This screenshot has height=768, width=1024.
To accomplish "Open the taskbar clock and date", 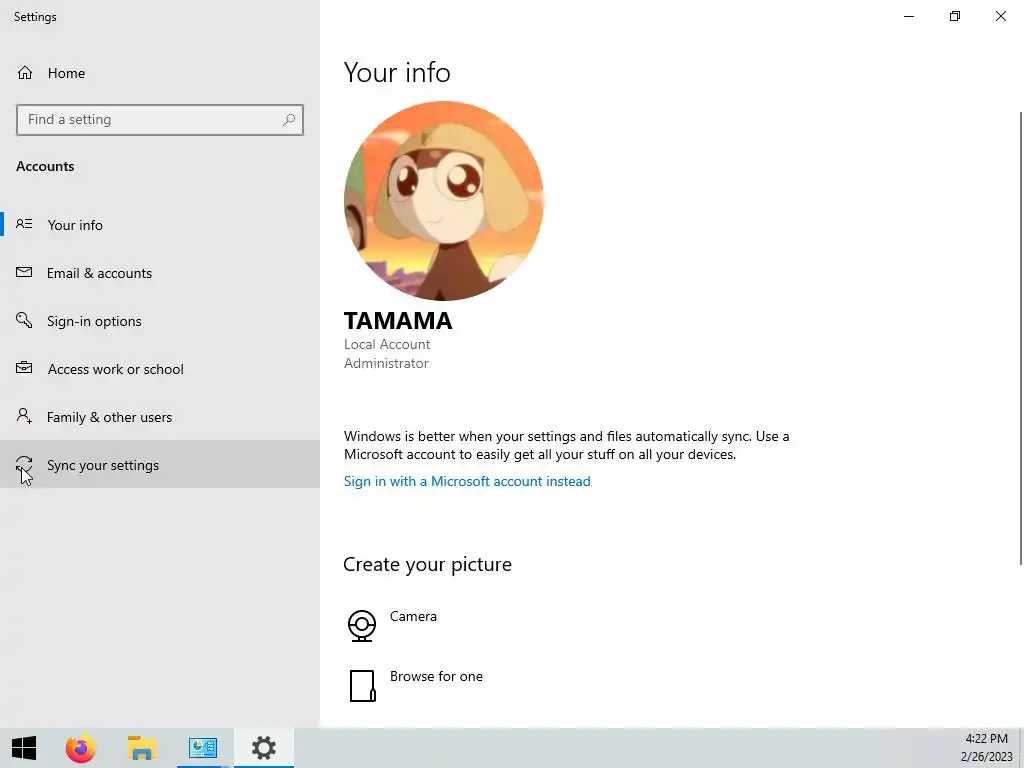I will (x=986, y=748).
